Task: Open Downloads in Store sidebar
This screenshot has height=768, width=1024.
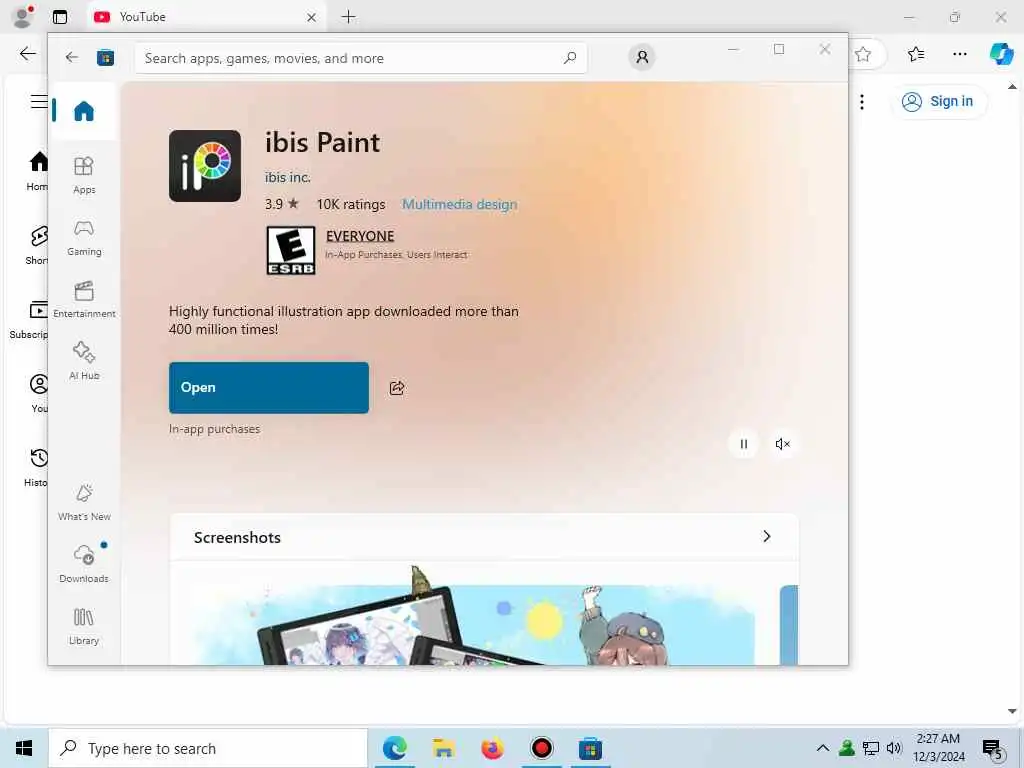Action: 84,564
